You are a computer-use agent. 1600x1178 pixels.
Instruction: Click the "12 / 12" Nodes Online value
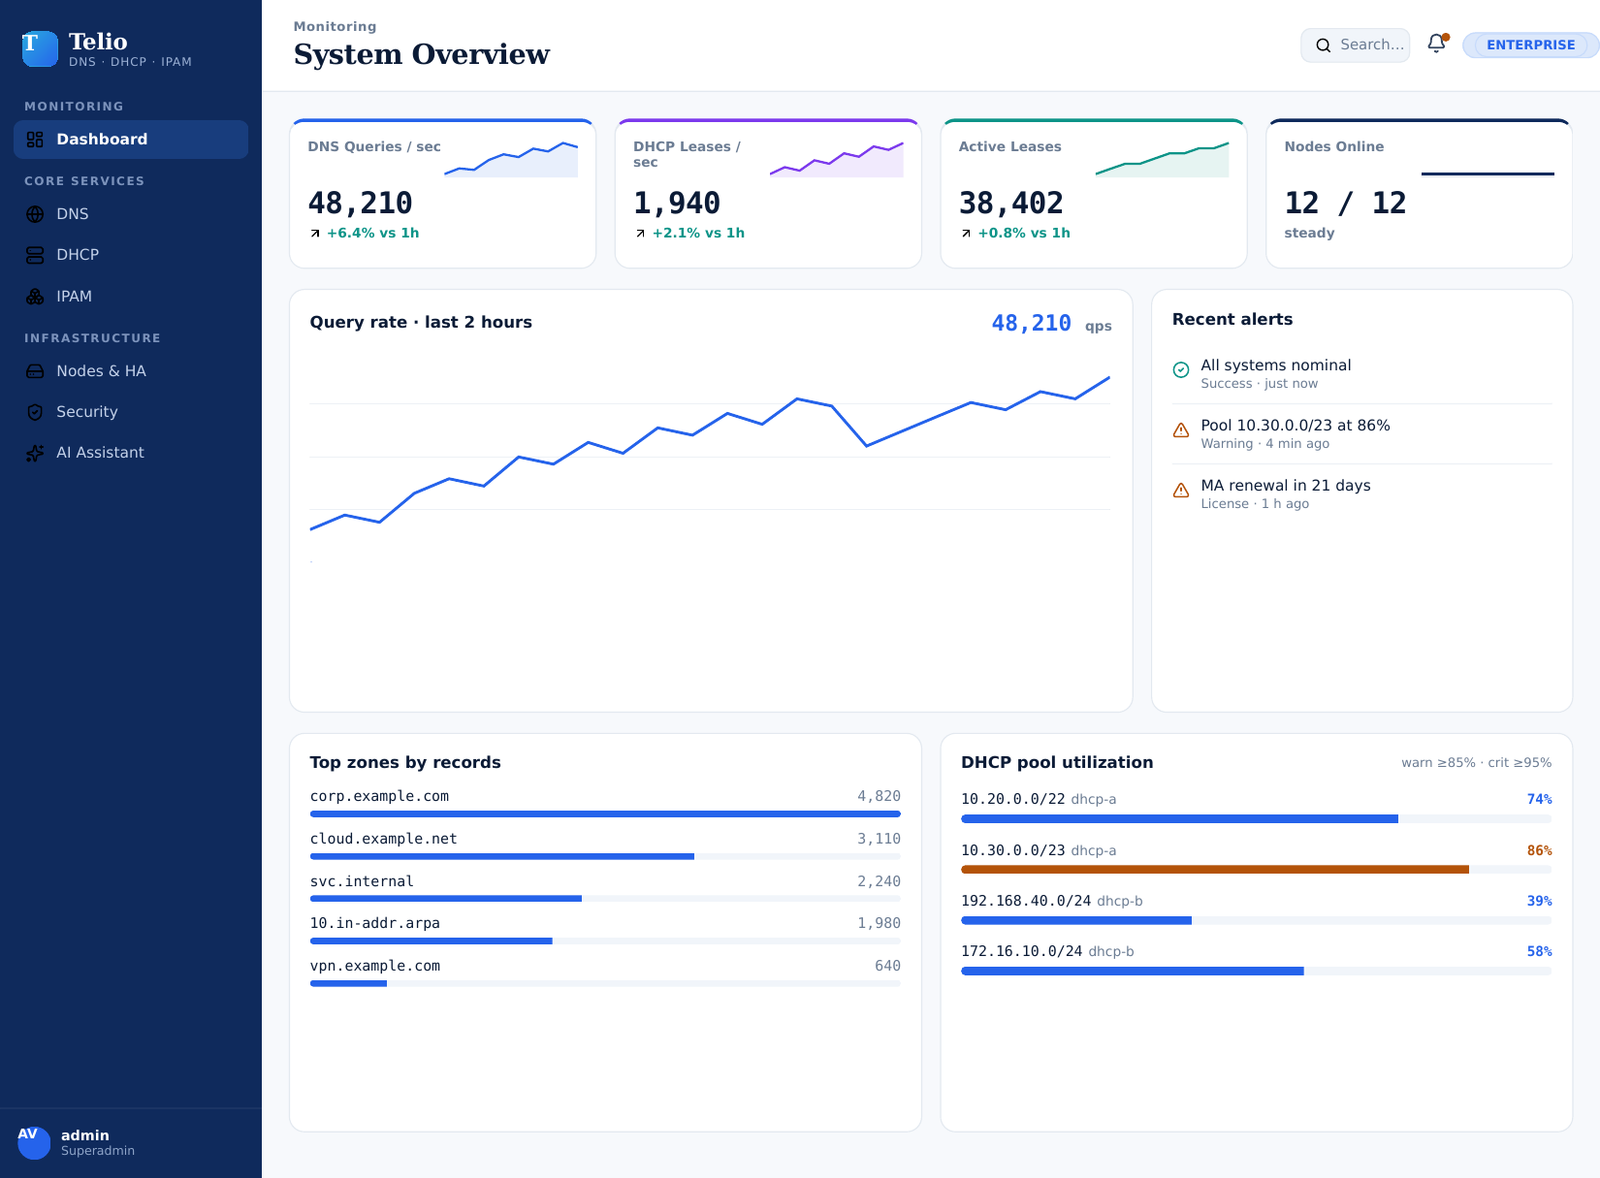tap(1345, 203)
